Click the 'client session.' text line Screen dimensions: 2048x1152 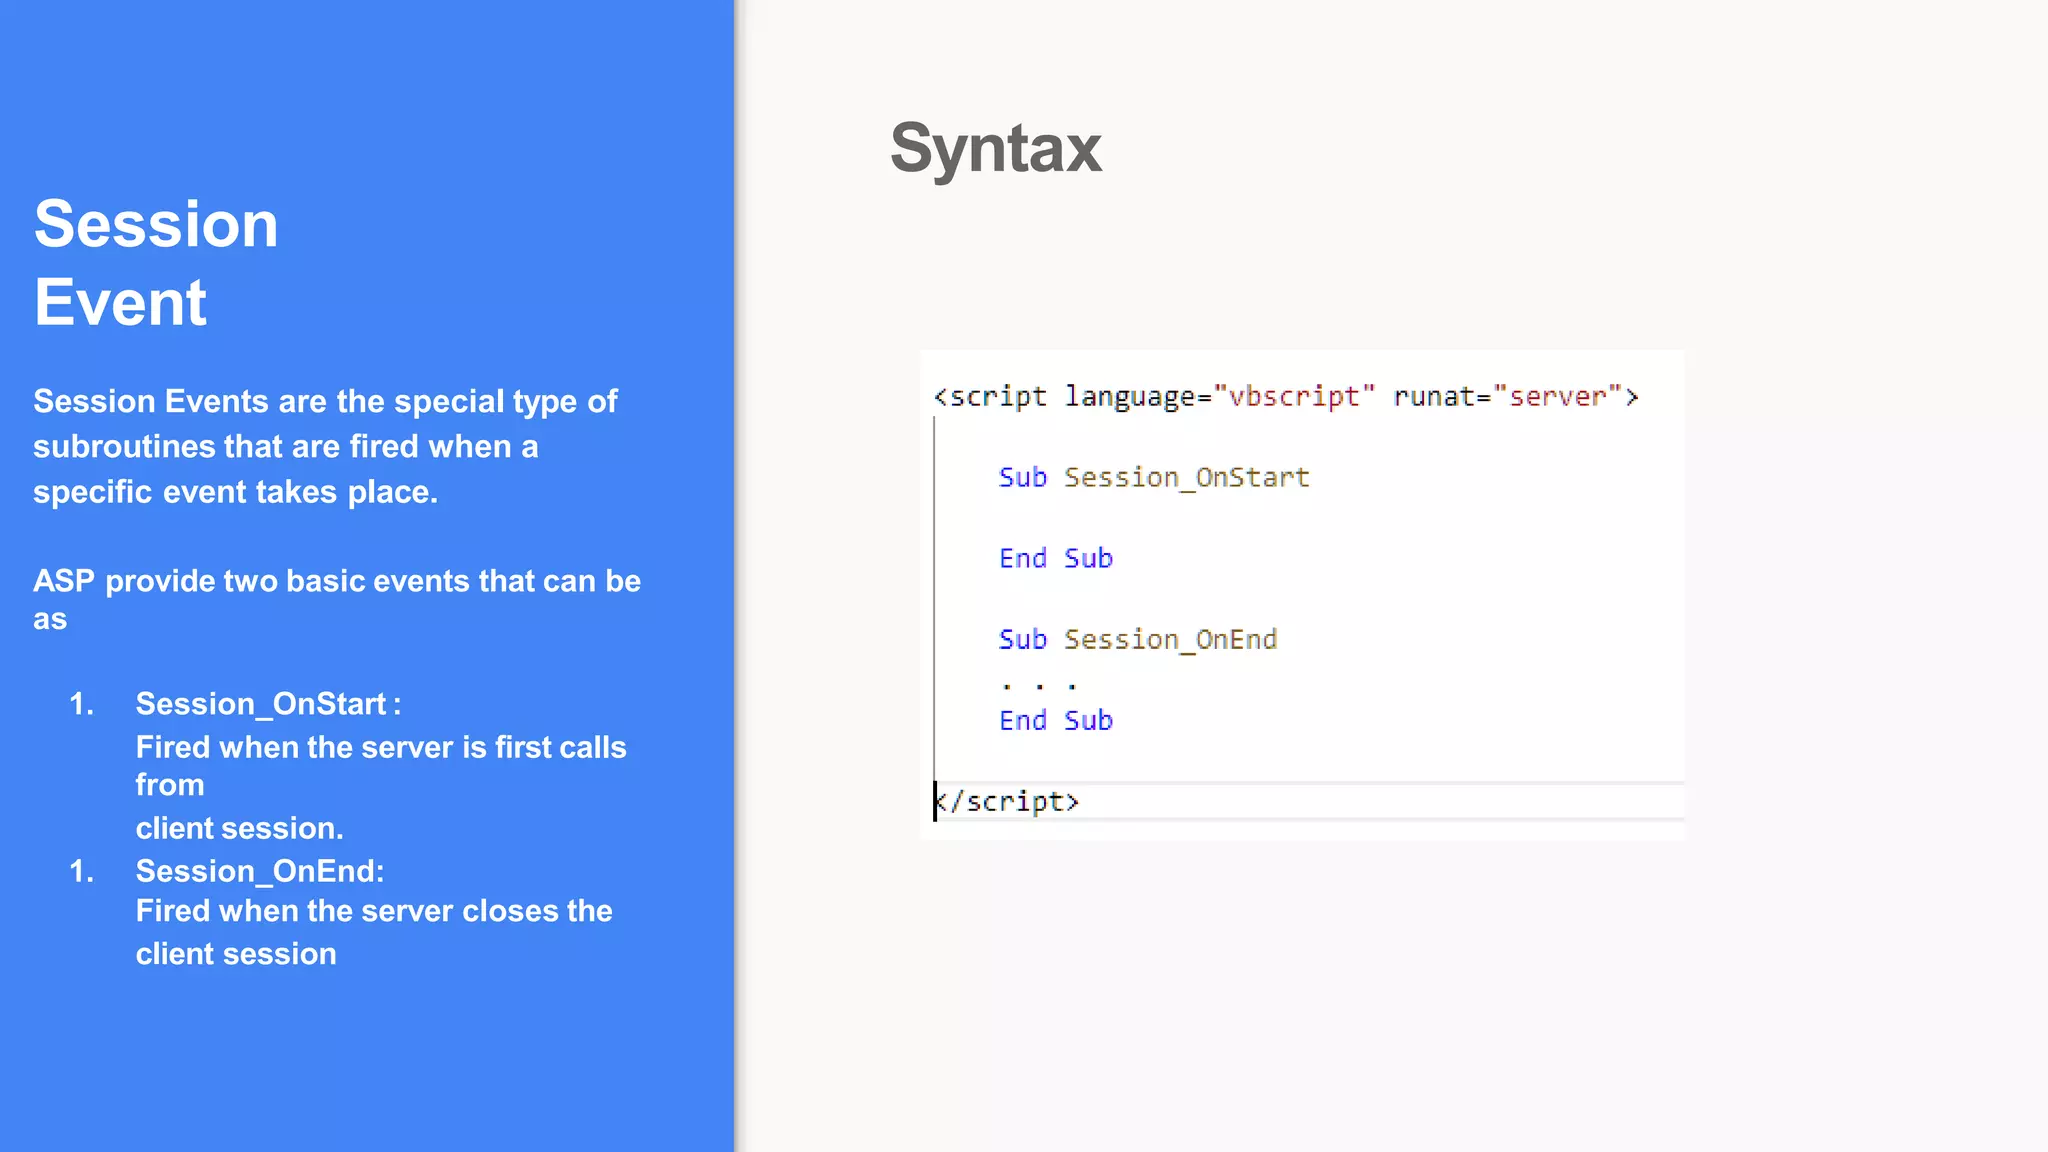pyautogui.click(x=239, y=829)
